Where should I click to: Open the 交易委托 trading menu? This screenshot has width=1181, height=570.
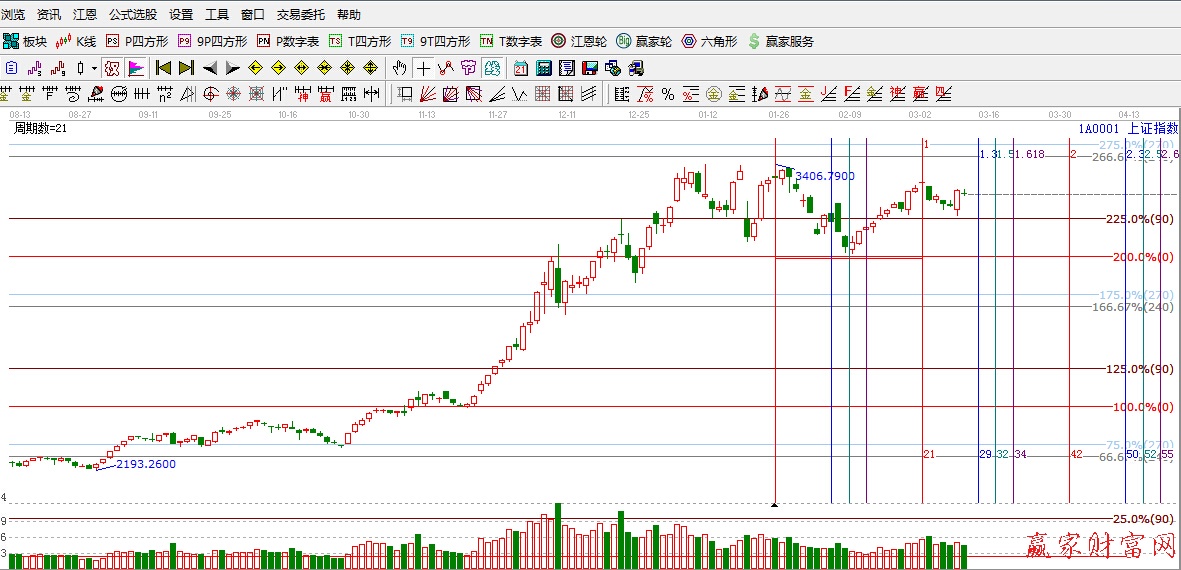tap(300, 15)
